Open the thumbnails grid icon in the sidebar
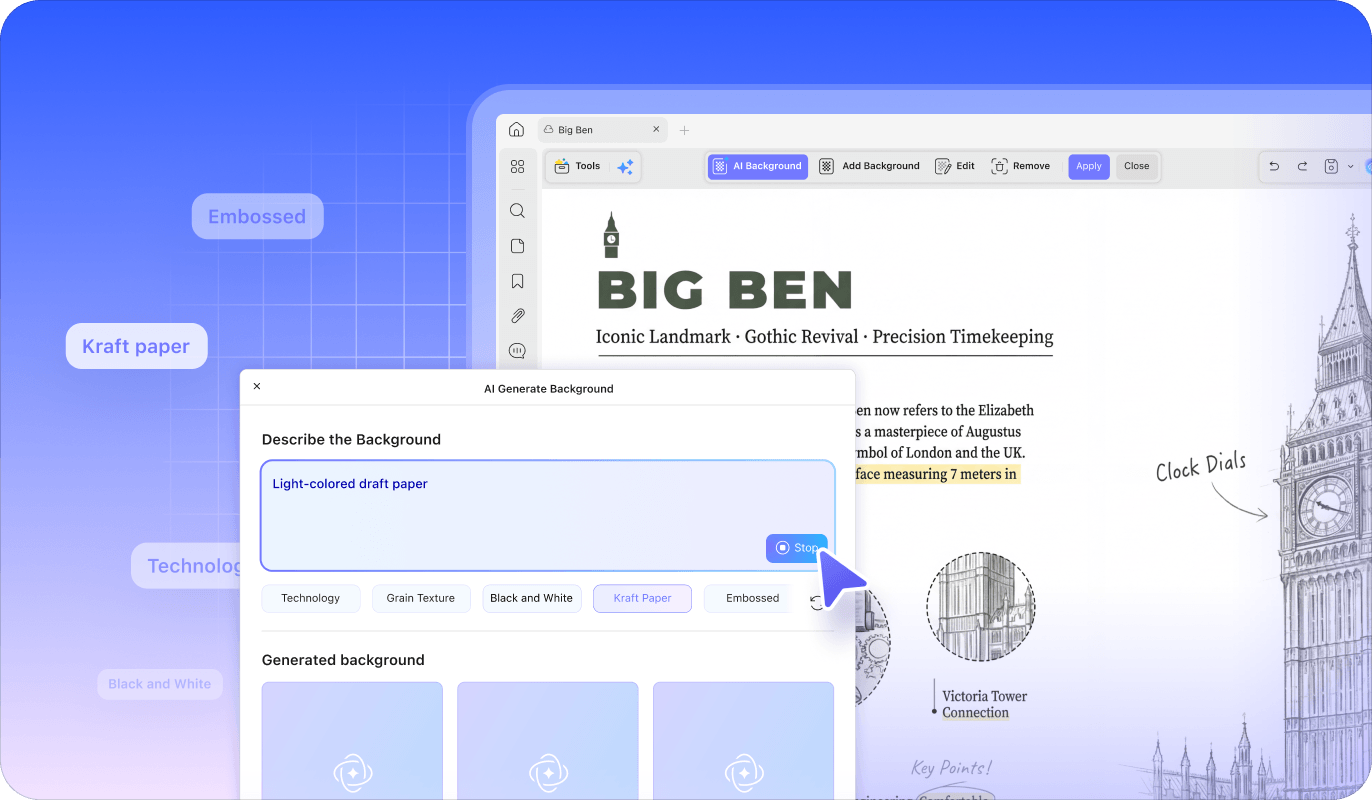 (517, 167)
